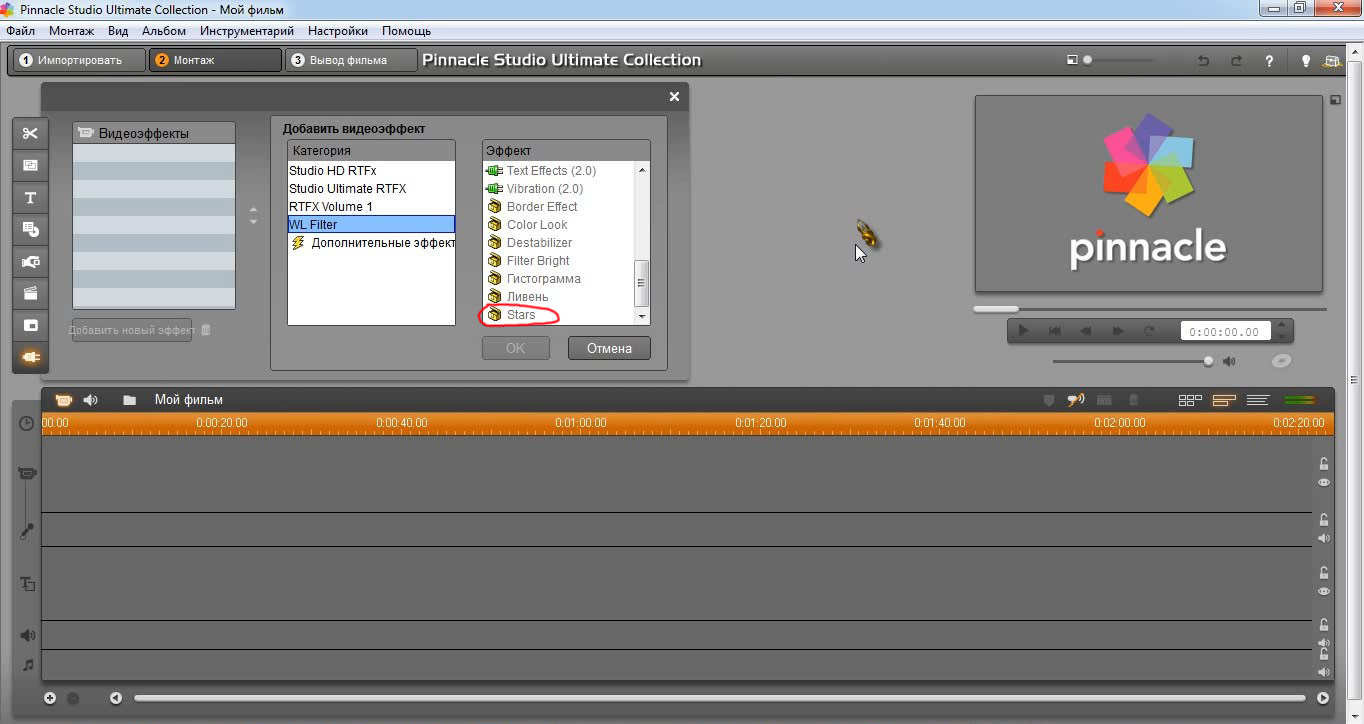Viewport: 1364px width, 724px height.
Task: Click the preview scrubber bar
Action: (1150, 309)
